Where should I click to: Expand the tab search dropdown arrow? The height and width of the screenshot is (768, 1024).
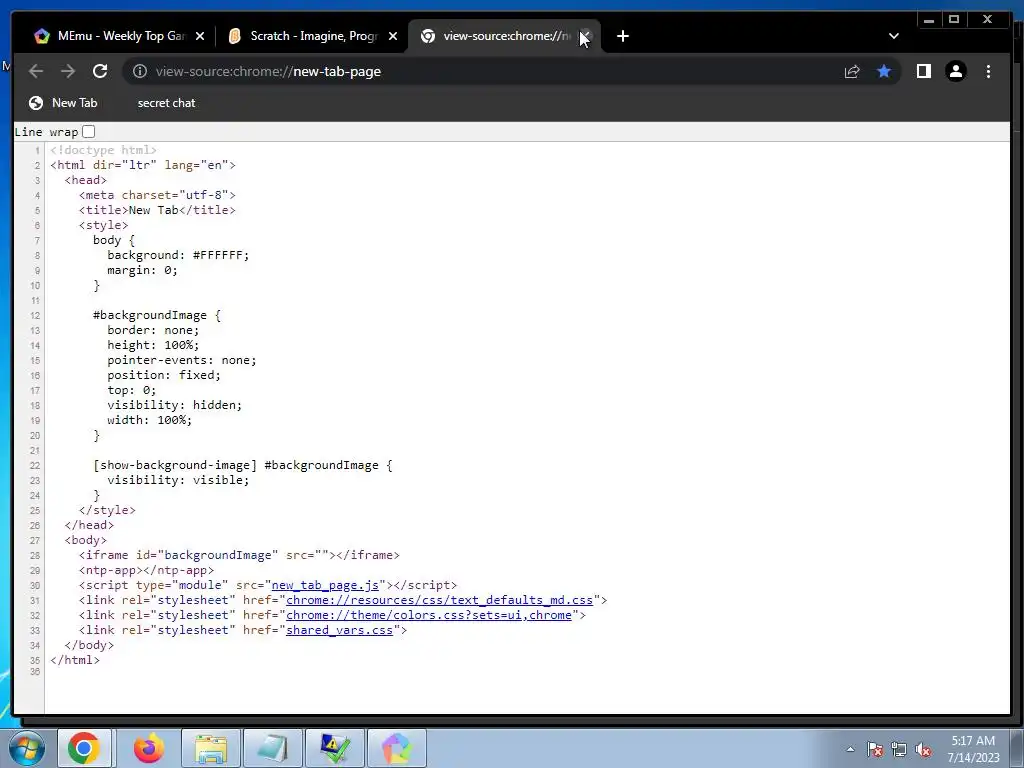893,36
